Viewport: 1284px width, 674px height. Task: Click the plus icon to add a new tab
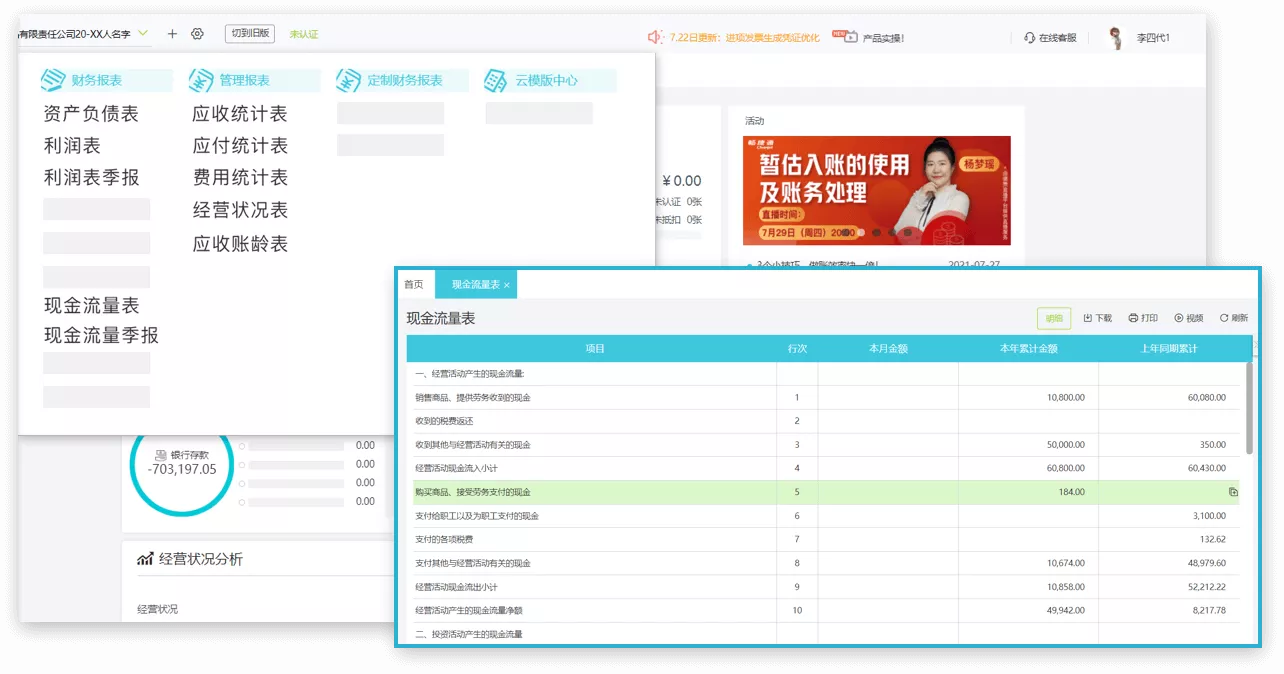coord(171,33)
